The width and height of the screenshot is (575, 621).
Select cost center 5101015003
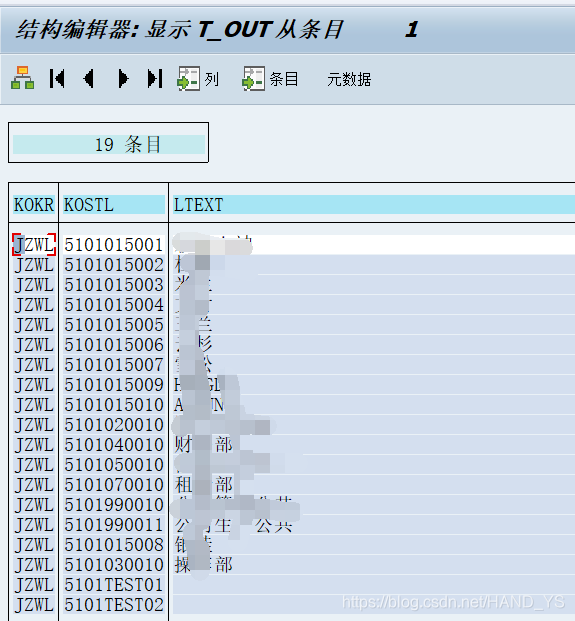click(x=114, y=285)
